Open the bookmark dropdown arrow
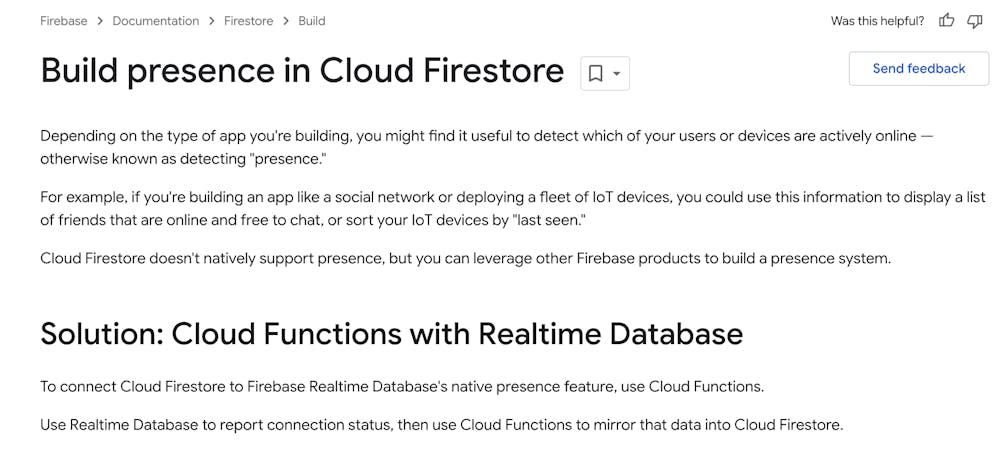 pyautogui.click(x=617, y=73)
